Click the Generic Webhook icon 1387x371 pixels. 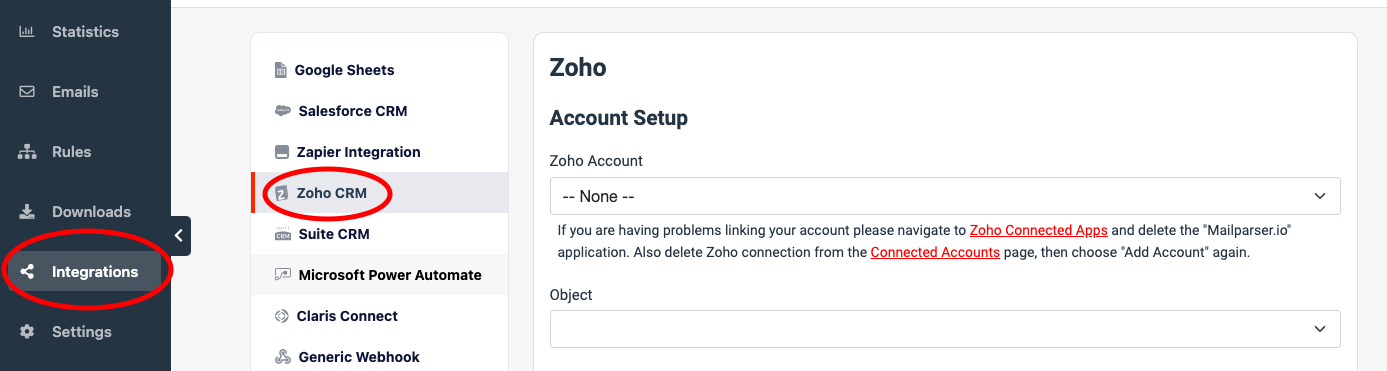(x=282, y=357)
